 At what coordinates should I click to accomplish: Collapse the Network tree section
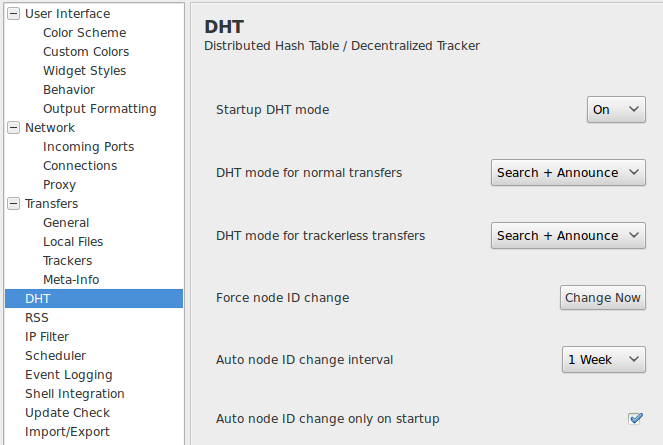[x=14, y=127]
